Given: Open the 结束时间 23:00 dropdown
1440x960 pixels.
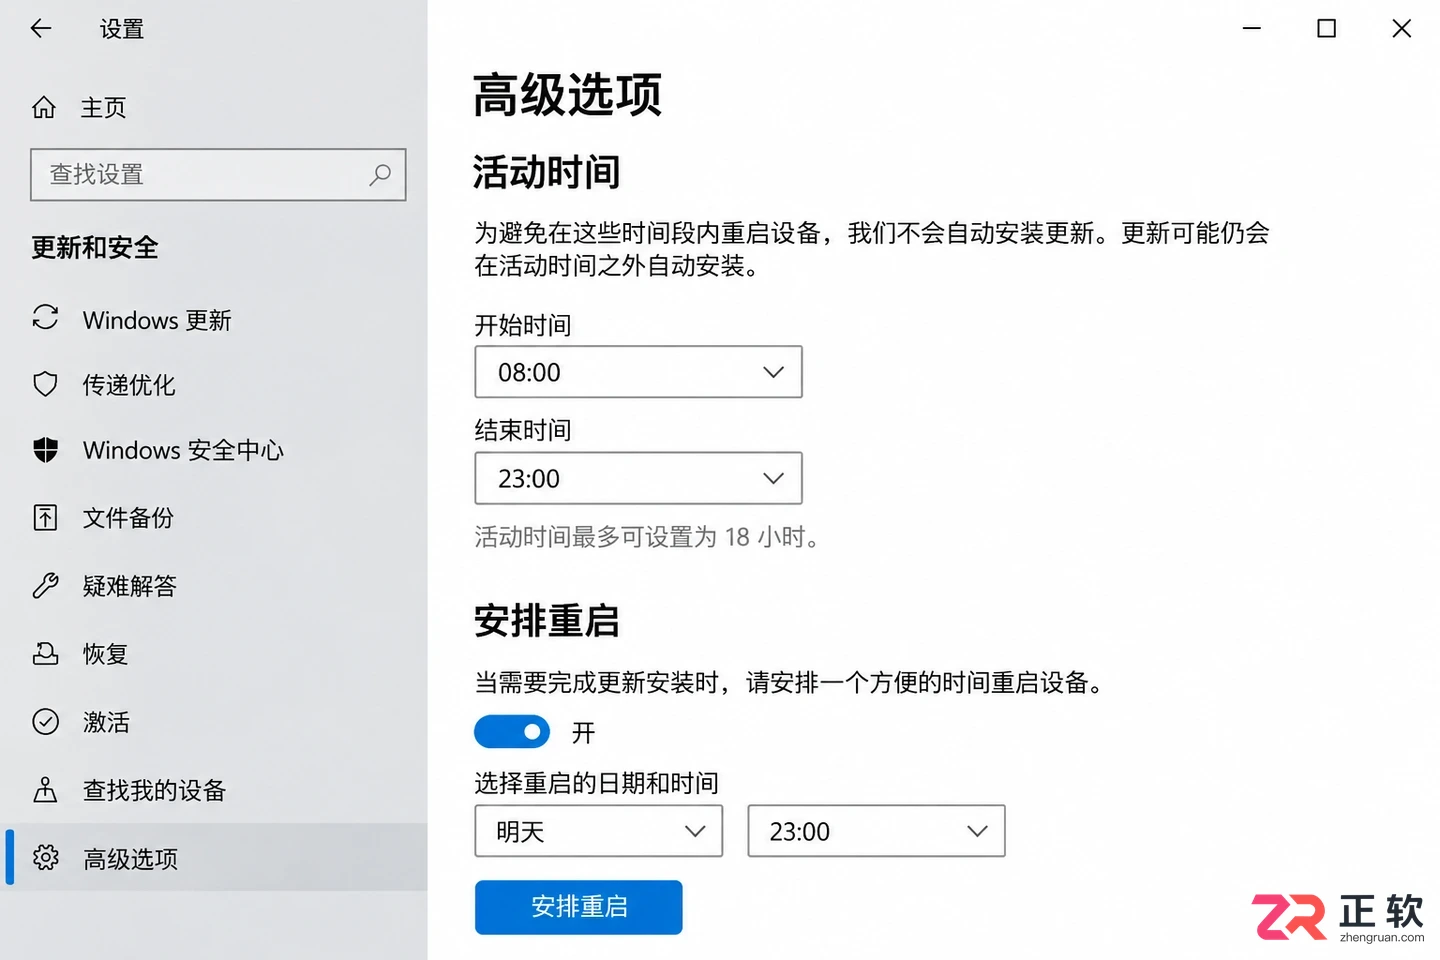Looking at the screenshot, I should coord(638,478).
